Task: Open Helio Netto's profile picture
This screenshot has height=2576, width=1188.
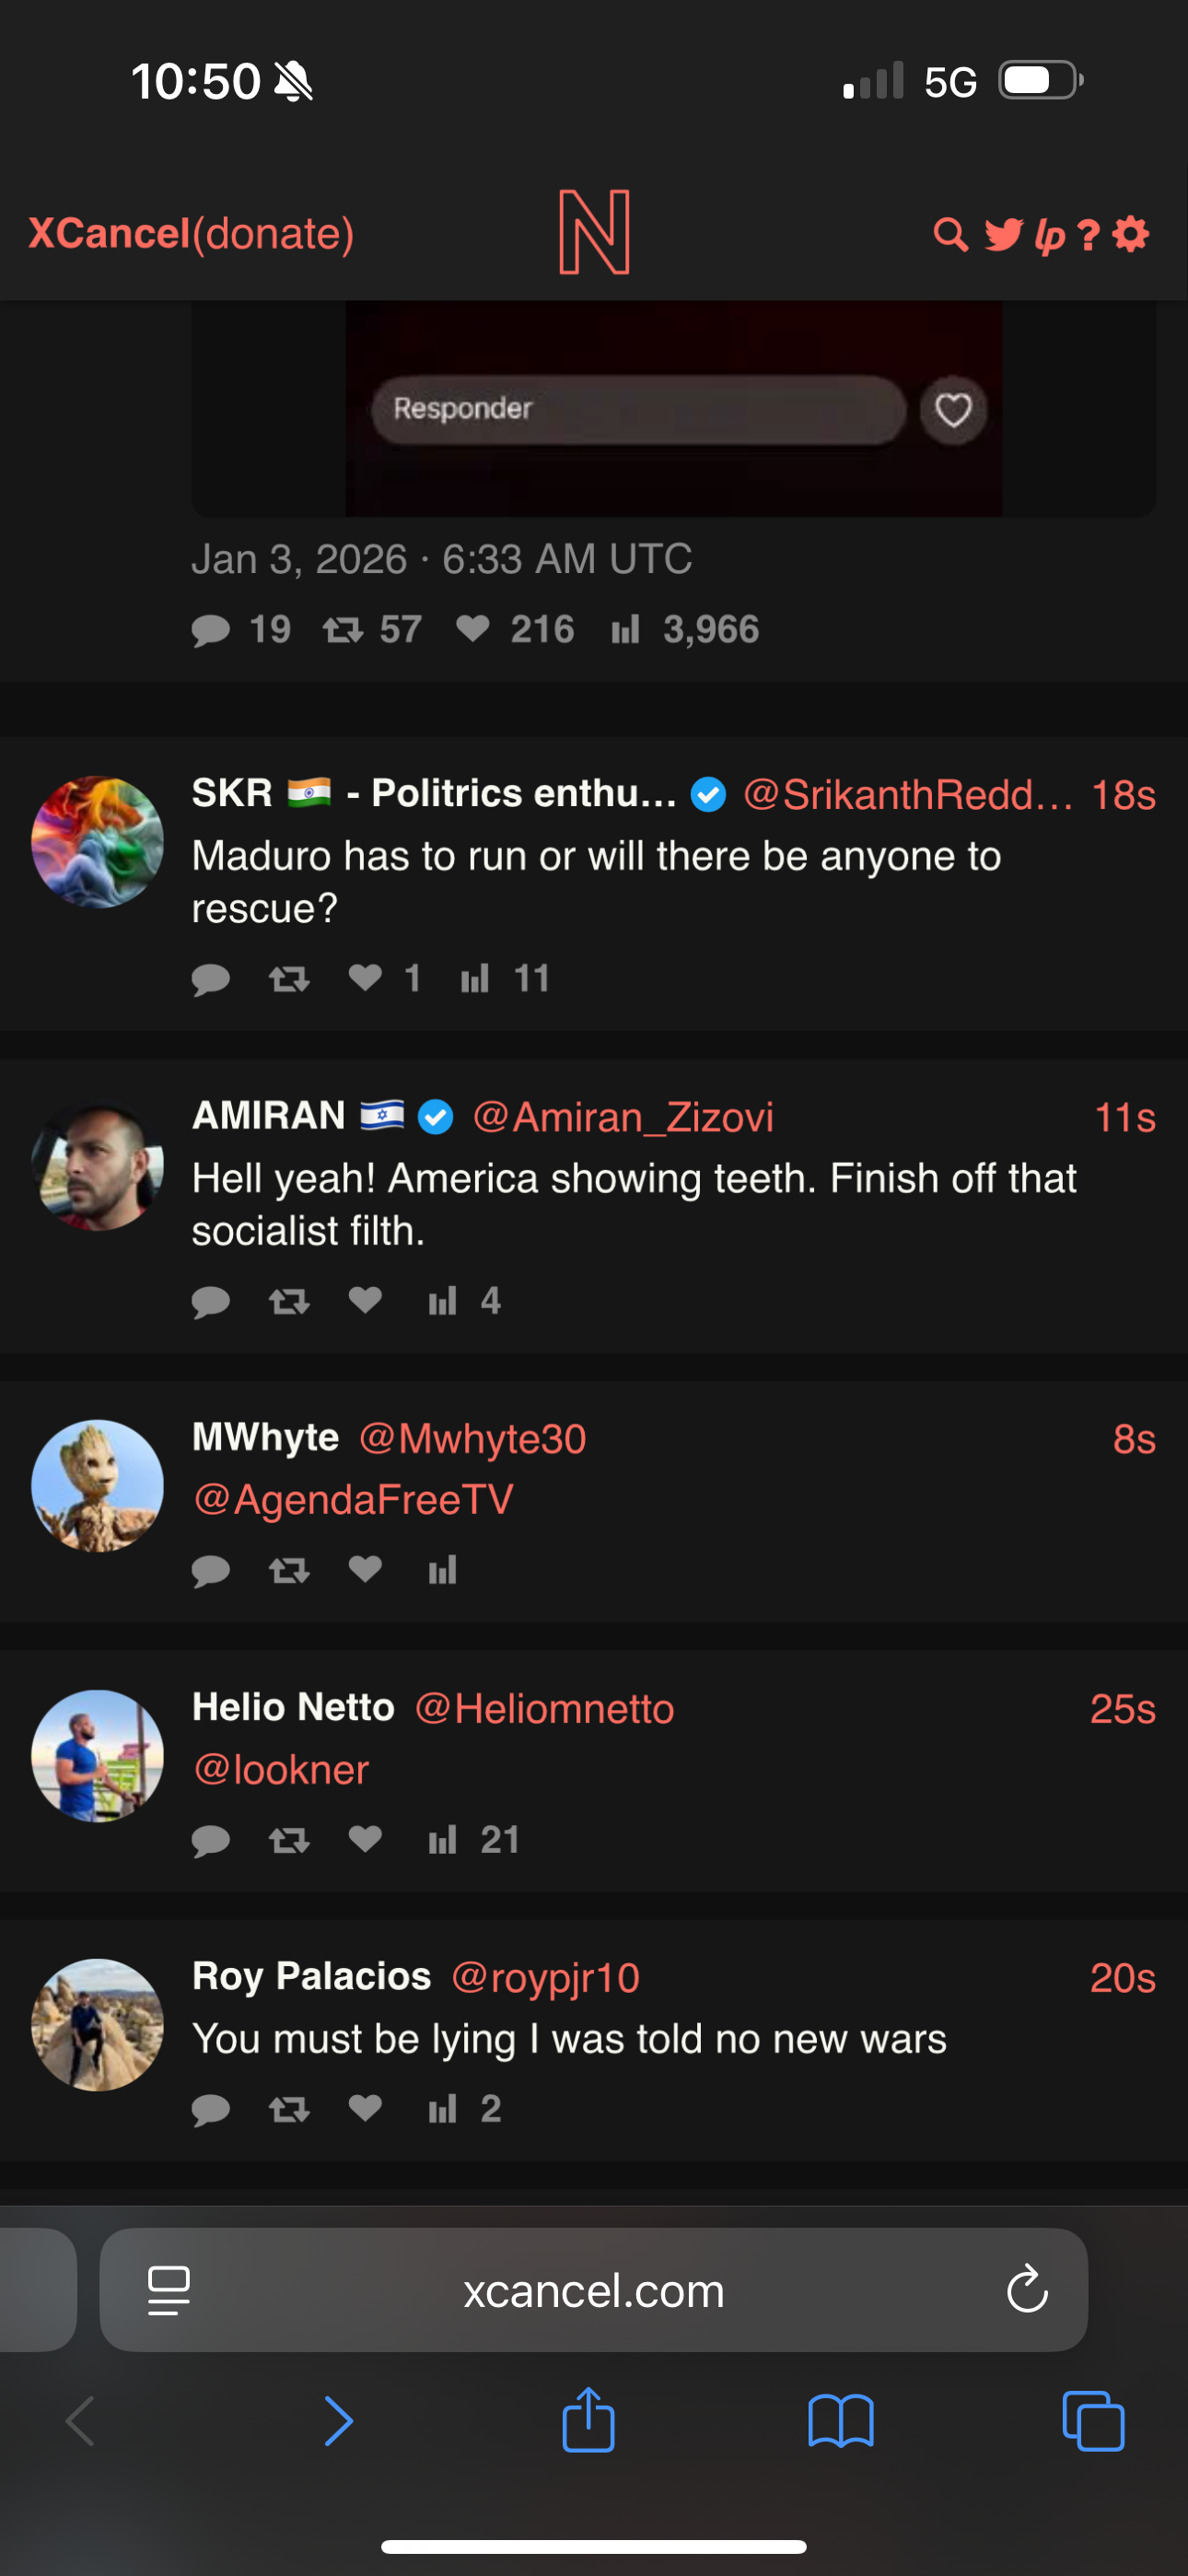Action: click(97, 1756)
